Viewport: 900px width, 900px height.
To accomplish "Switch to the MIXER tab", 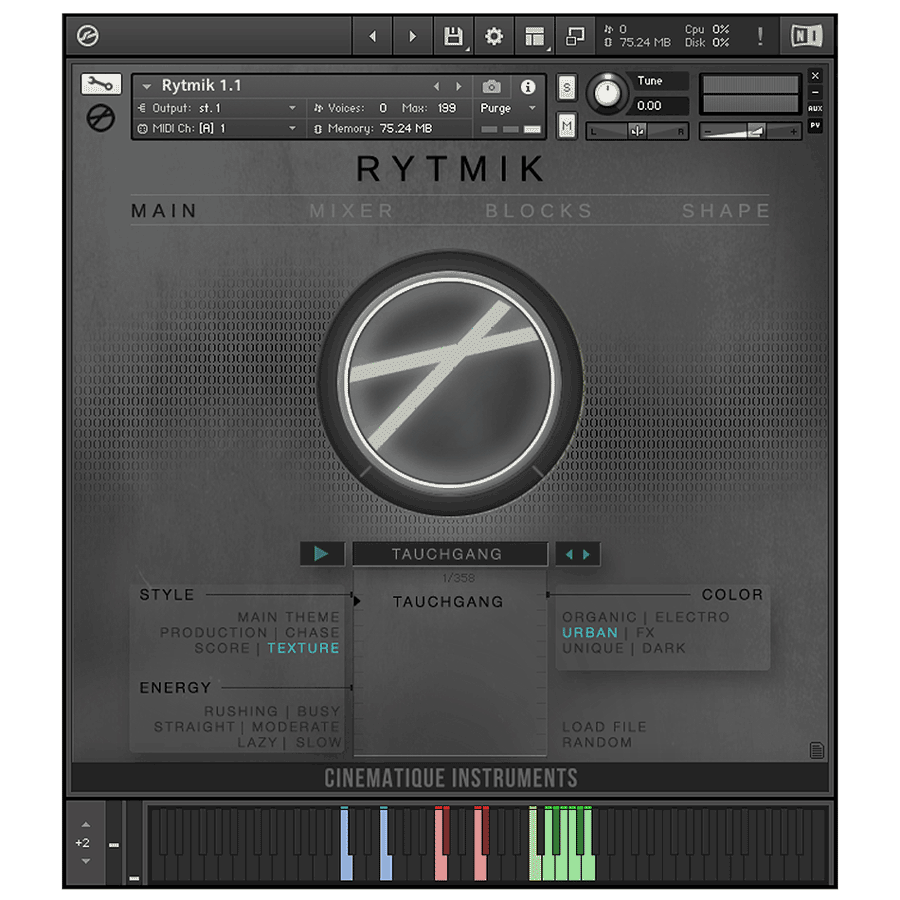I will [351, 211].
